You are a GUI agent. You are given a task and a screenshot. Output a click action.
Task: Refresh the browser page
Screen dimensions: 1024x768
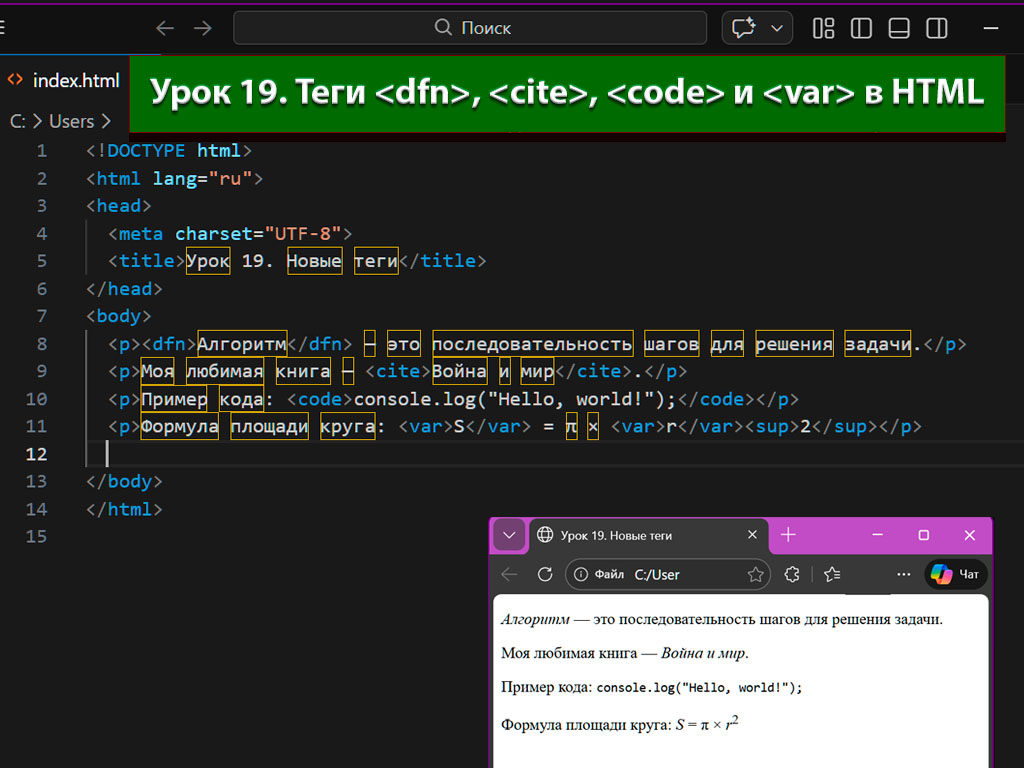point(545,574)
